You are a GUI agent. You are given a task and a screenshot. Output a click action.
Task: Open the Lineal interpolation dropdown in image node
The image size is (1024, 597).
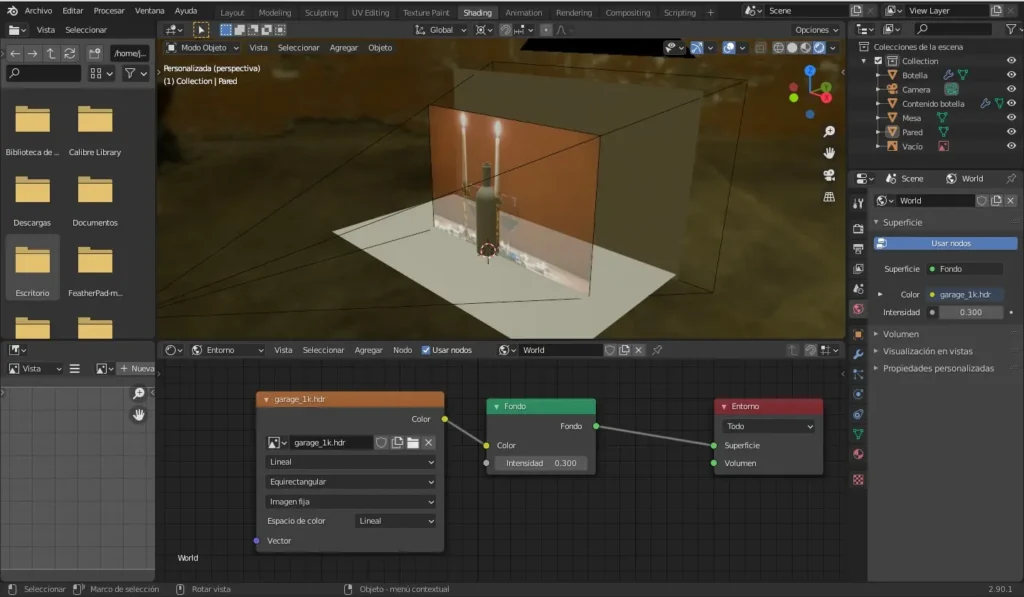point(351,462)
